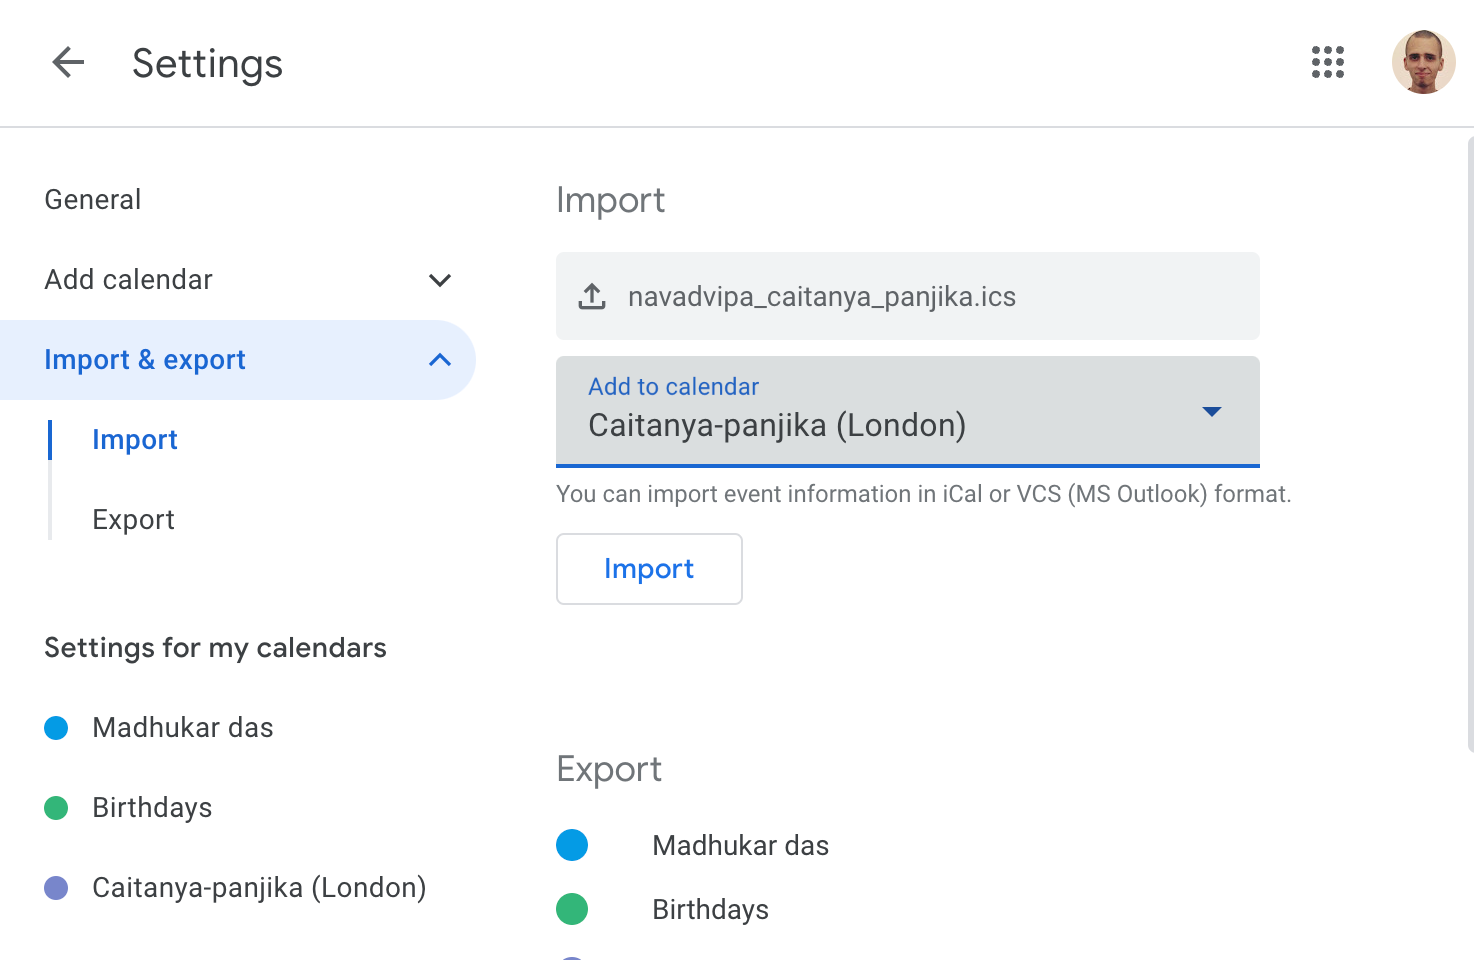1474x960 pixels.
Task: Click the back arrow next to Settings
Action: 68,63
